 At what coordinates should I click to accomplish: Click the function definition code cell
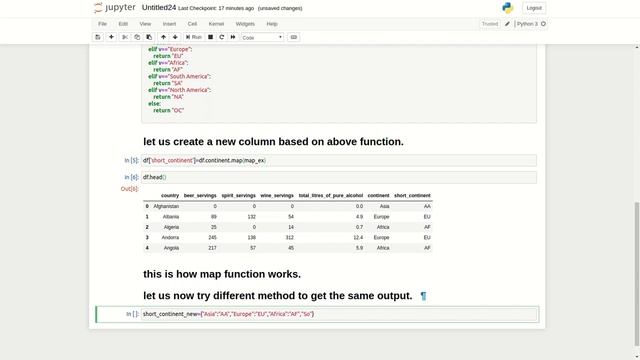click(339, 83)
